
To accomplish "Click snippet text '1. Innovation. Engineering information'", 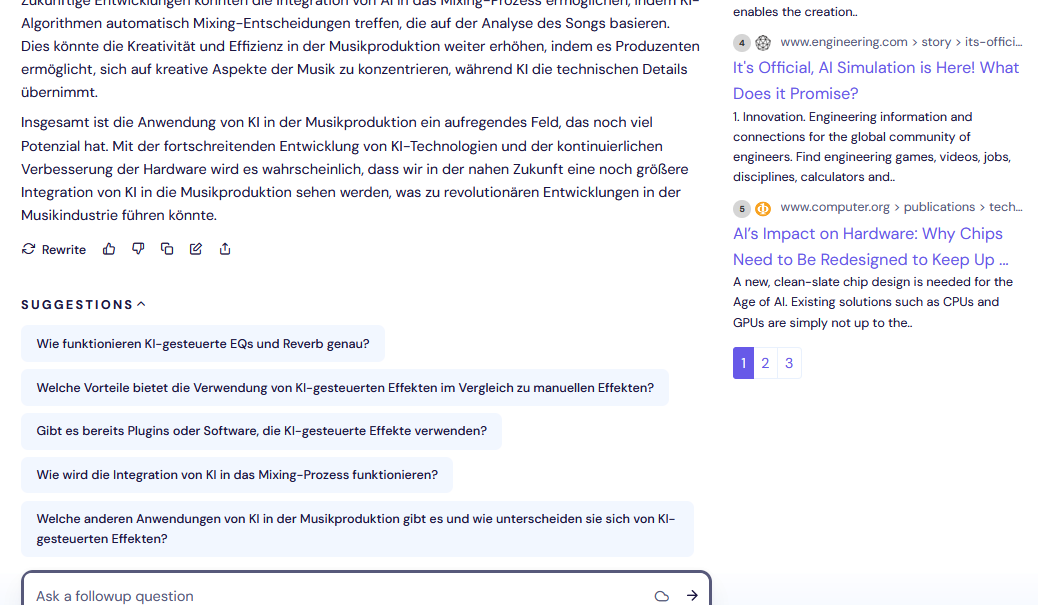I will [872, 147].
